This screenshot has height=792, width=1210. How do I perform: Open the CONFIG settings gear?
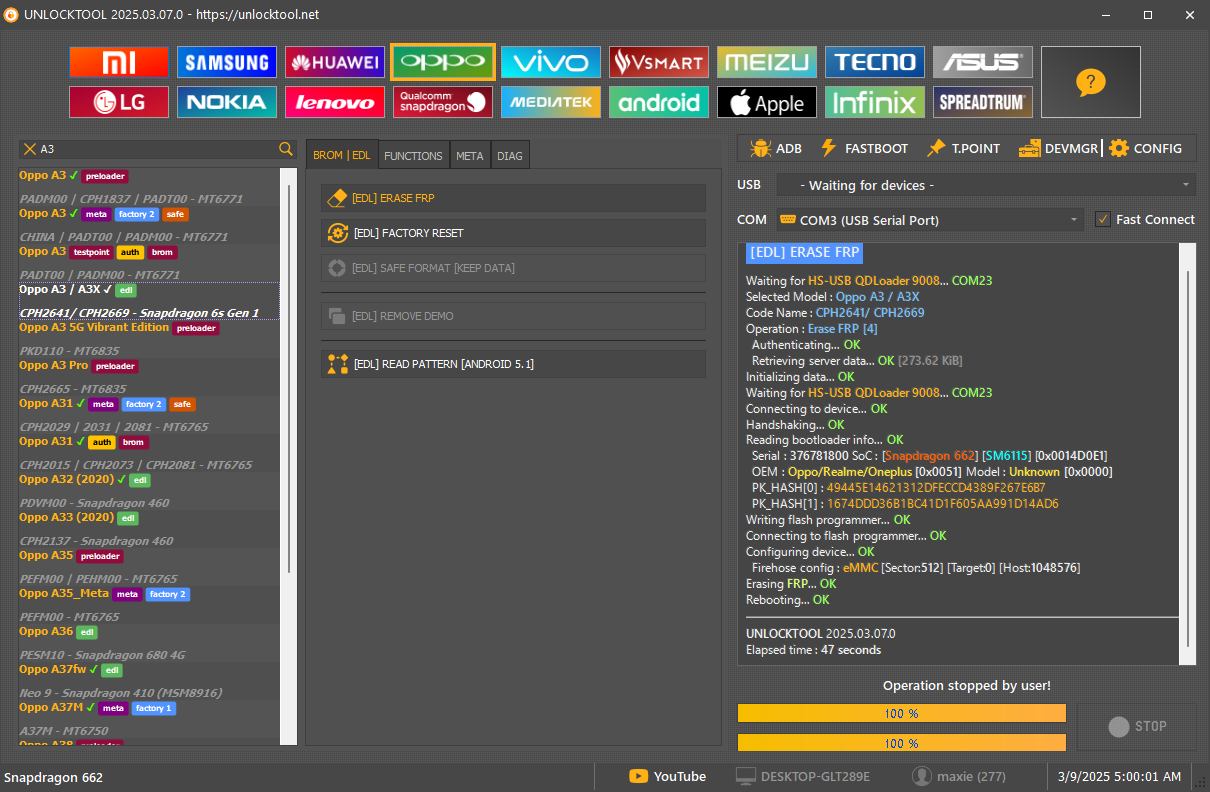(1145, 148)
